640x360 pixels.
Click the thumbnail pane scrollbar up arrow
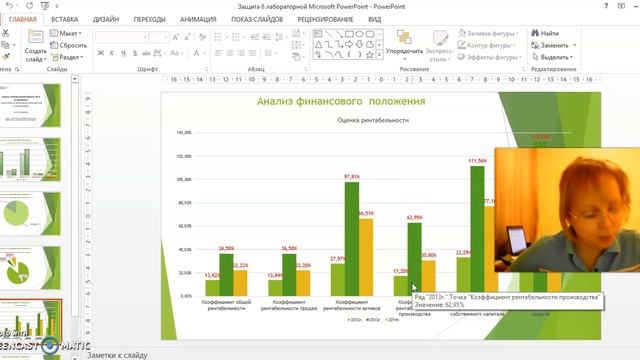(75, 79)
